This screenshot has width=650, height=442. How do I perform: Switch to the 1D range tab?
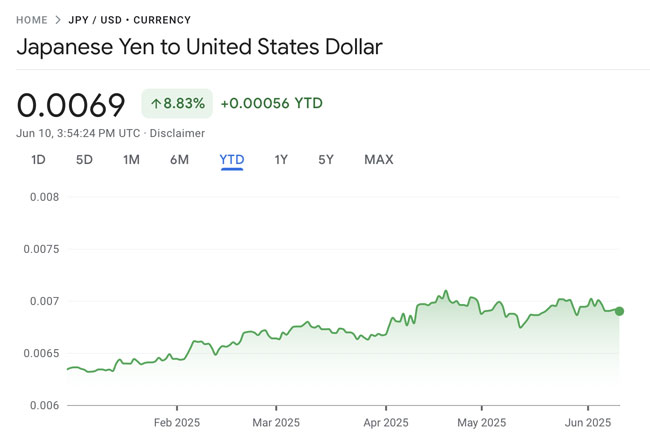coord(38,160)
